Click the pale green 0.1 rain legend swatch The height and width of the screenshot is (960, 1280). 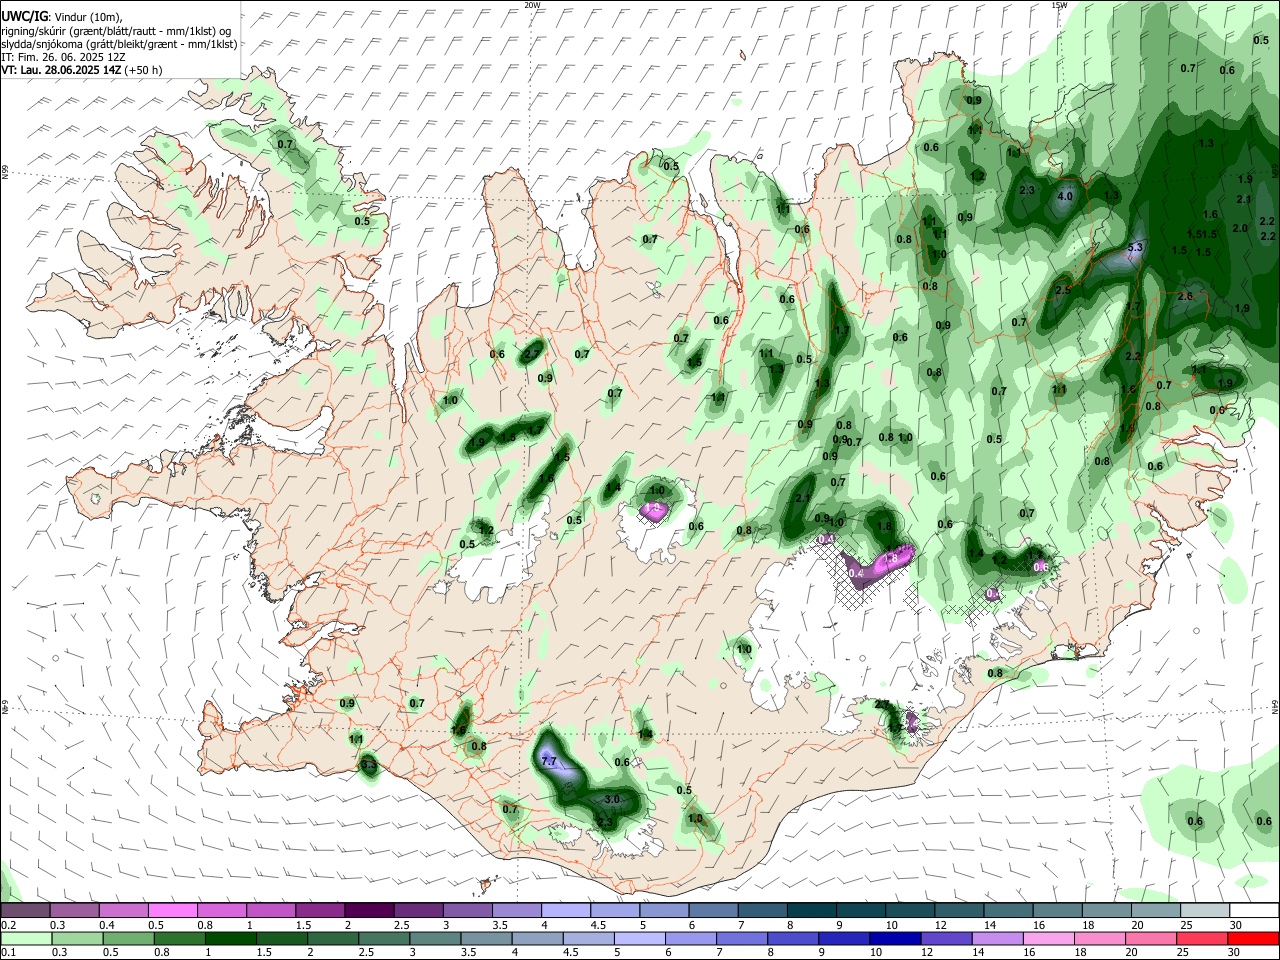tap(25, 938)
